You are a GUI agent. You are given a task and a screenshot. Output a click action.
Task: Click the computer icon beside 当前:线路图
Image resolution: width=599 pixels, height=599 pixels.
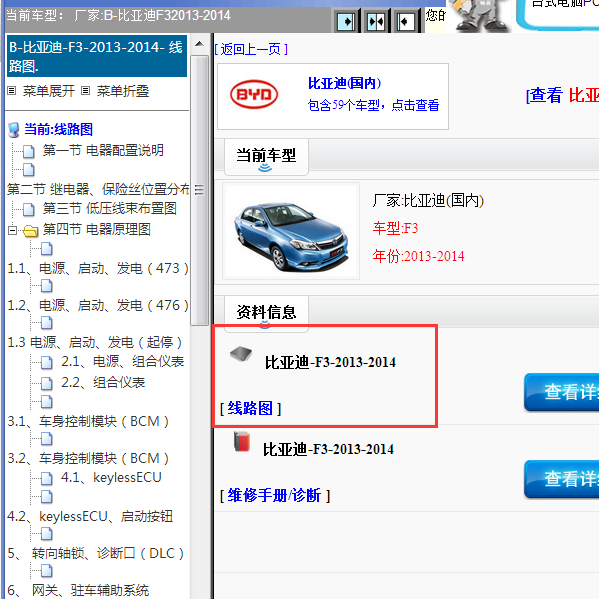pyautogui.click(x=14, y=130)
